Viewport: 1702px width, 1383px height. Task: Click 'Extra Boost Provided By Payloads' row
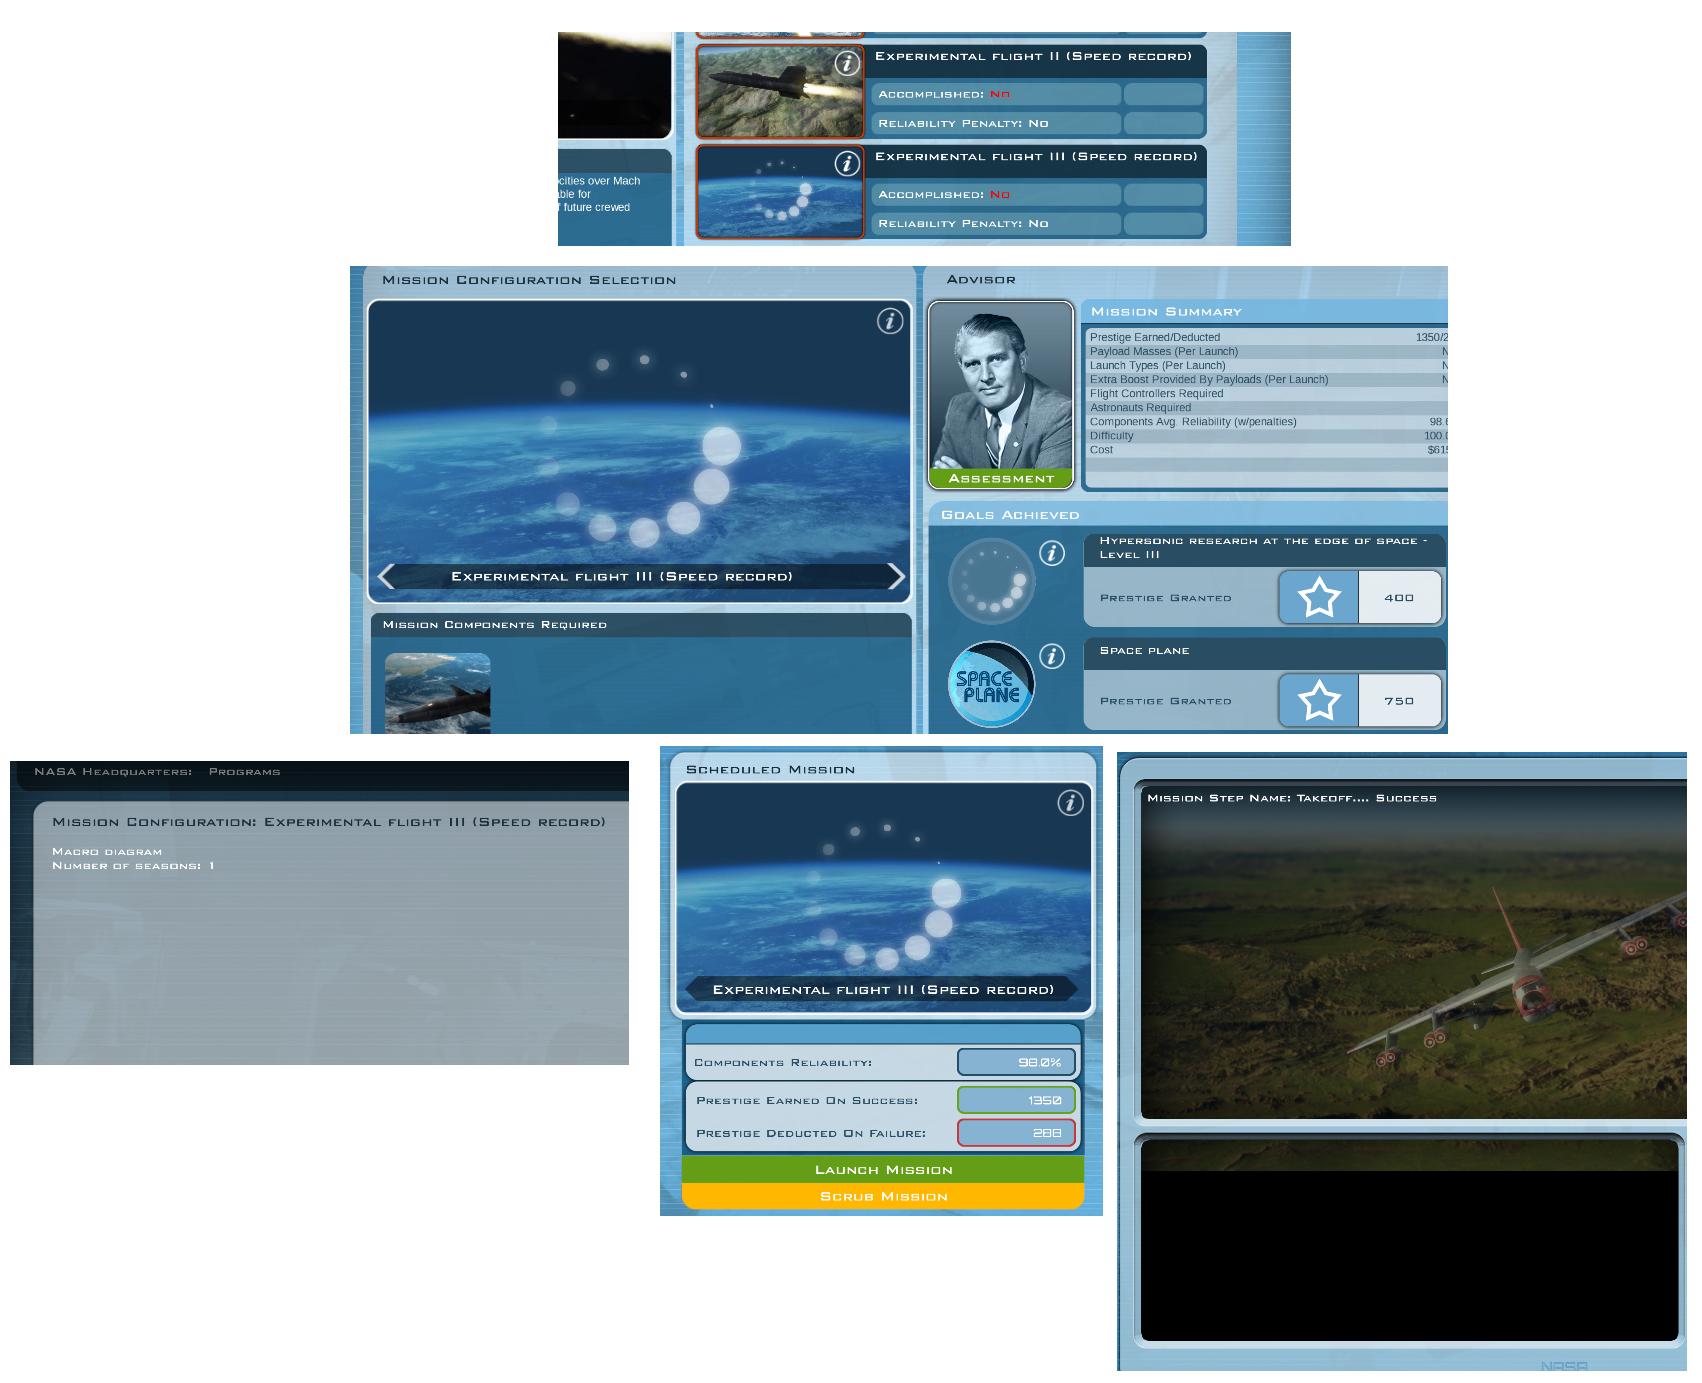pyautogui.click(x=1267, y=380)
